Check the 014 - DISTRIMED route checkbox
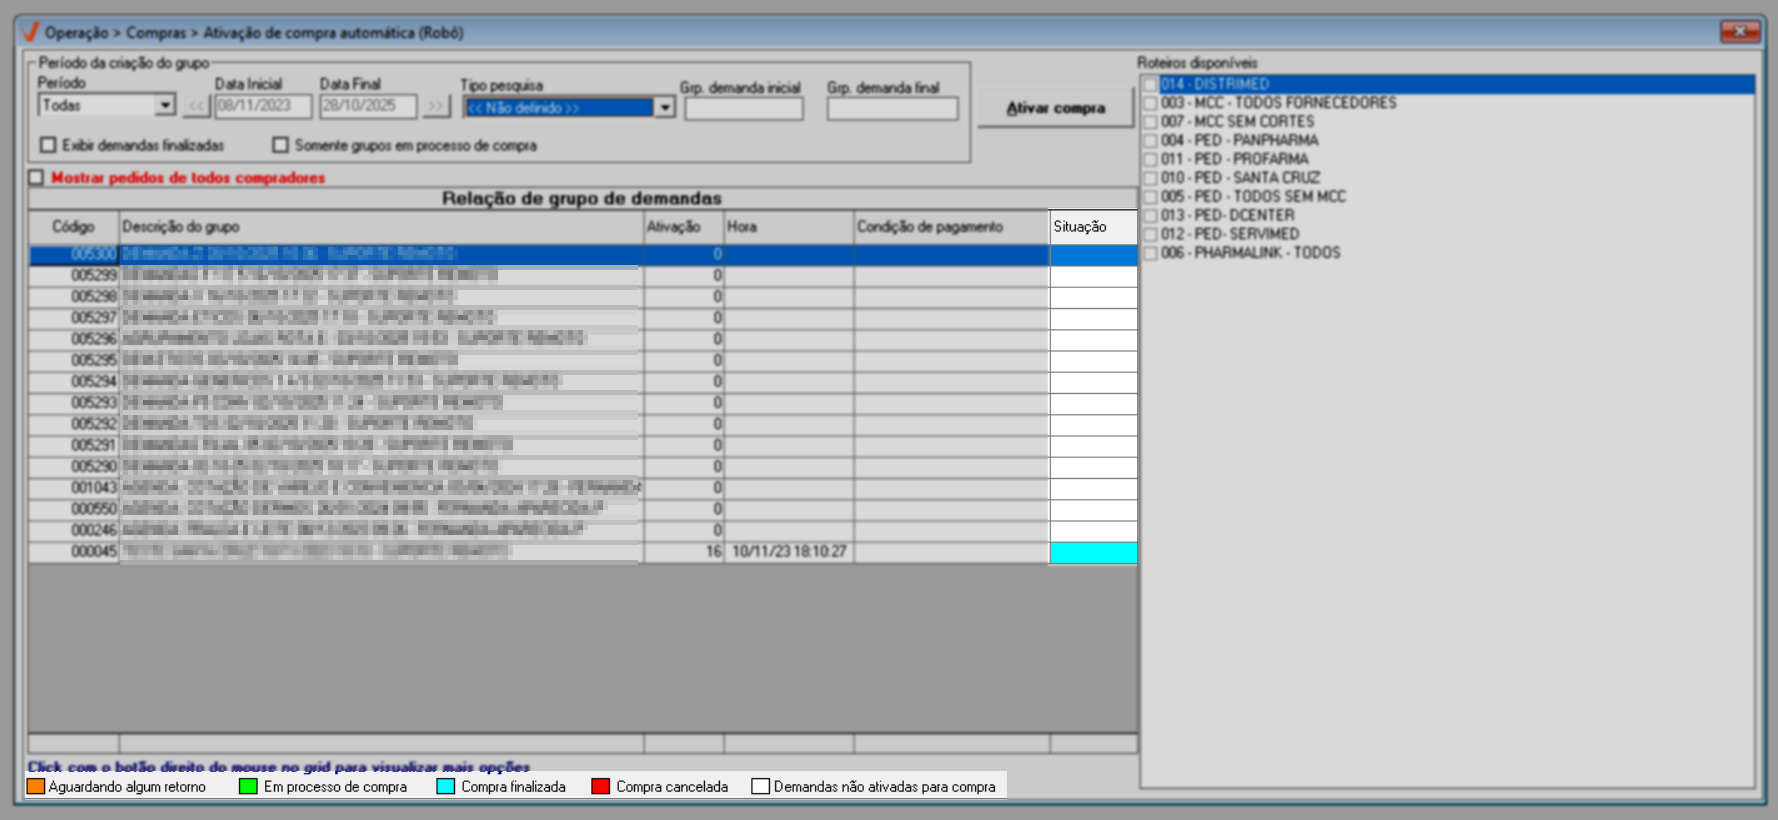This screenshot has width=1778, height=820. pos(1150,84)
